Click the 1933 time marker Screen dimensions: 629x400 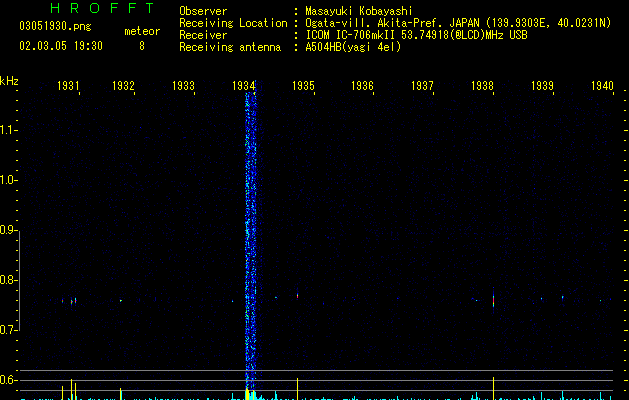point(183,85)
